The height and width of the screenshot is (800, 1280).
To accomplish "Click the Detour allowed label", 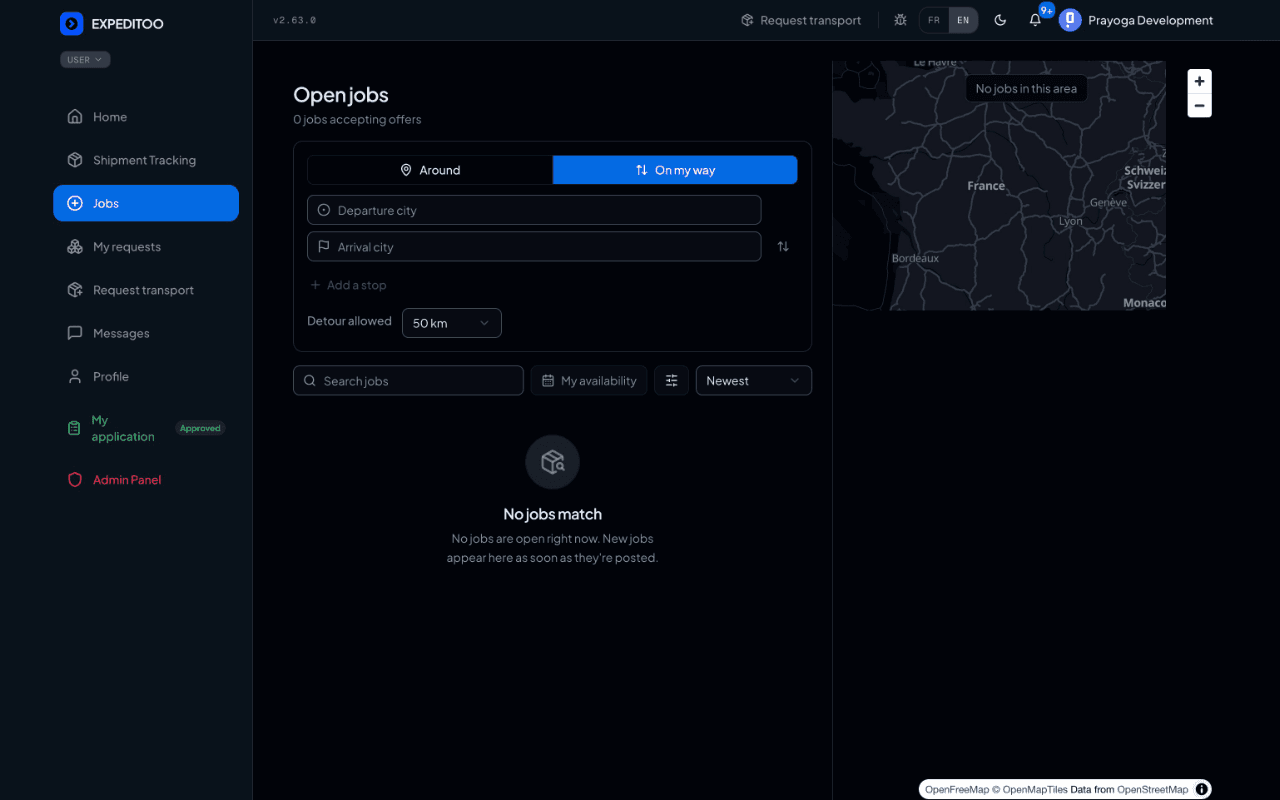I will pos(349,321).
